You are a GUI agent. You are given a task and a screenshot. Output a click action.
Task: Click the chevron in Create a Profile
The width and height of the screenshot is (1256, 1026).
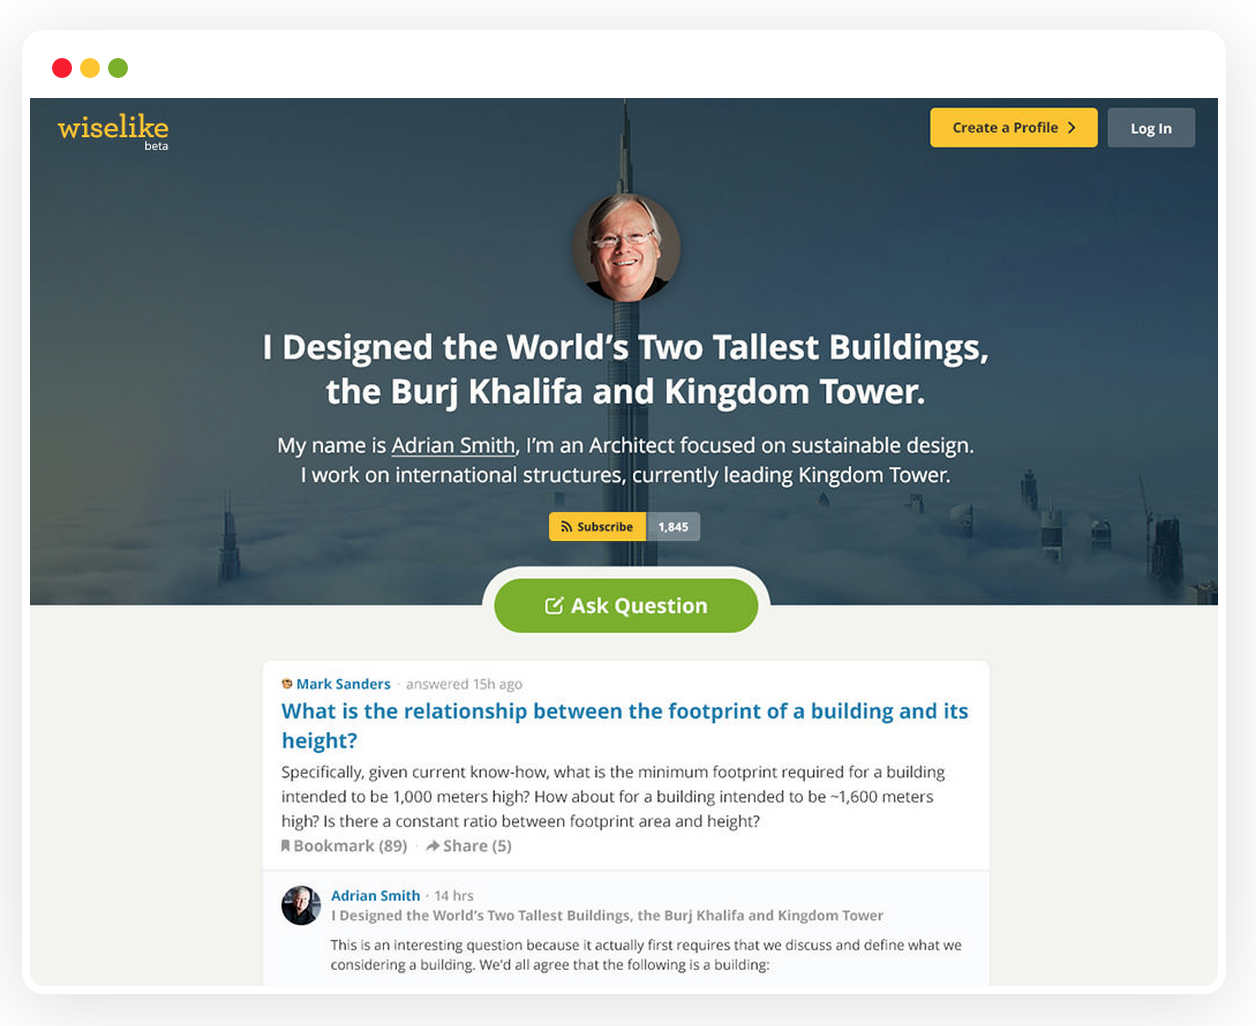[1072, 128]
